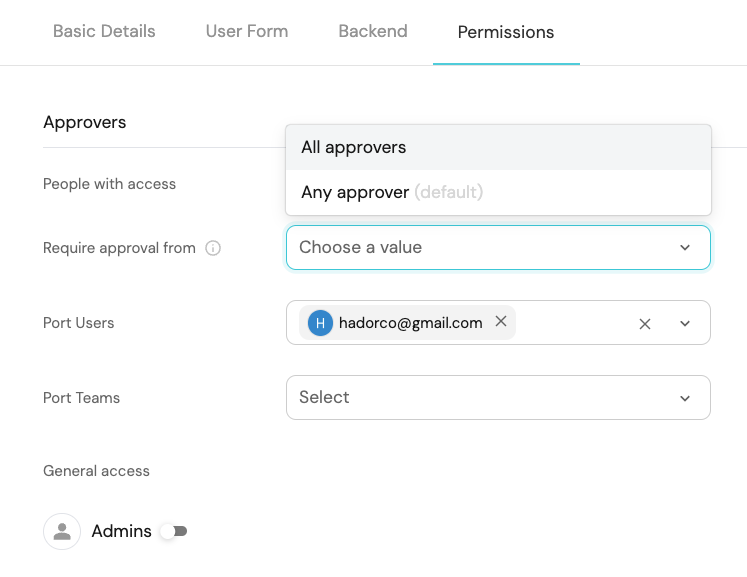Click chevron arrow in Require approval dropdown
This screenshot has height=577, width=747.
tap(685, 248)
